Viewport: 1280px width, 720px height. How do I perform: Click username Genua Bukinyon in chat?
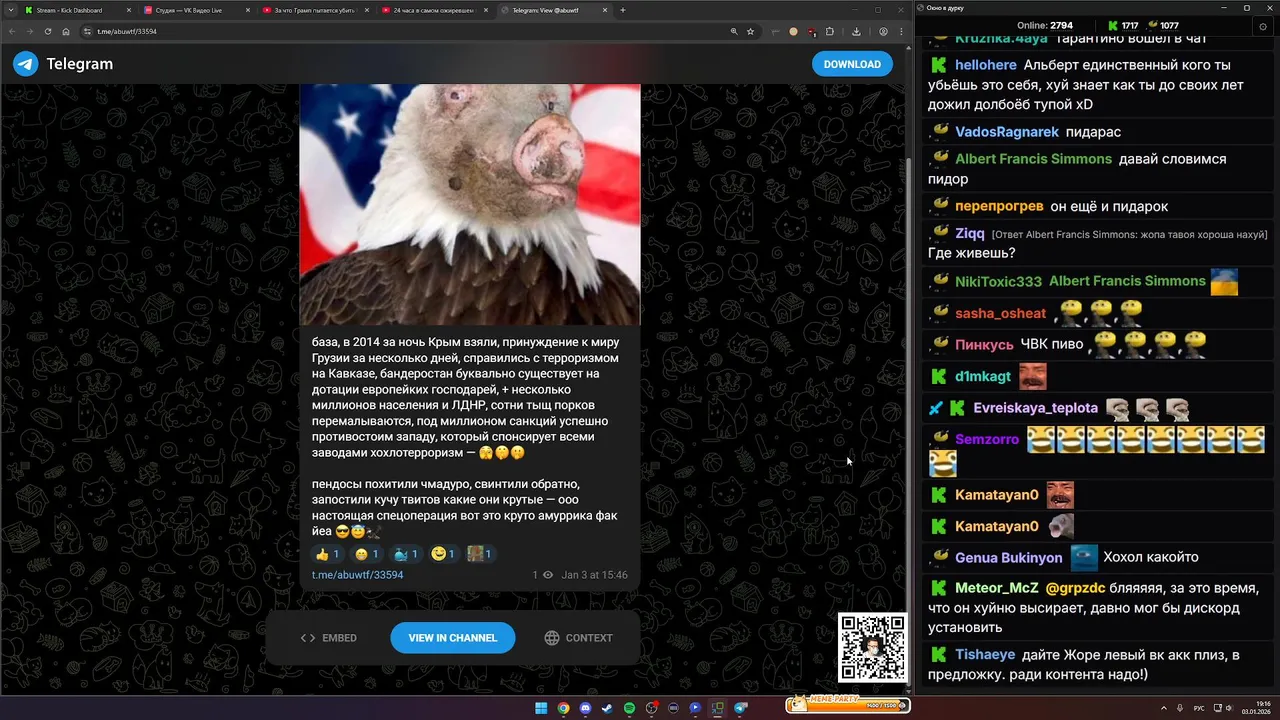click(x=1009, y=557)
